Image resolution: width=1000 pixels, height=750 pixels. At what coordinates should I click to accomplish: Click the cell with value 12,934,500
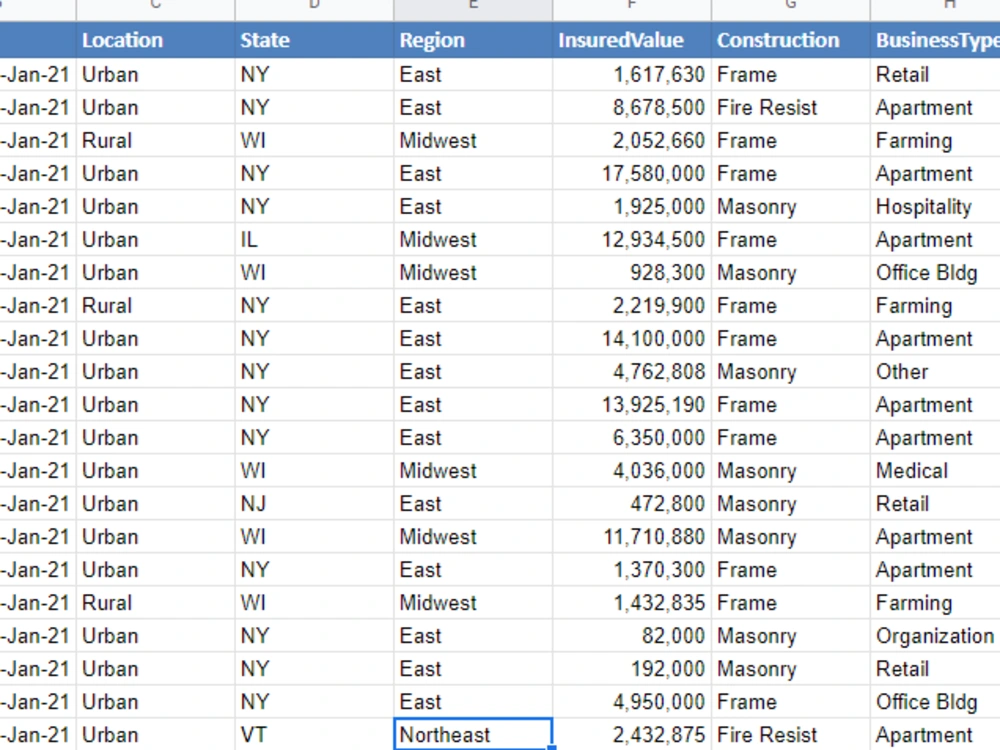[x=631, y=240]
